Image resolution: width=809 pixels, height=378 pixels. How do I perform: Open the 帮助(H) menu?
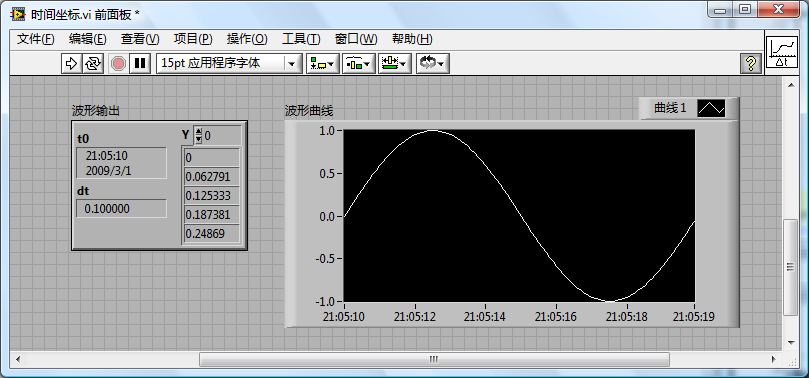(x=412, y=39)
